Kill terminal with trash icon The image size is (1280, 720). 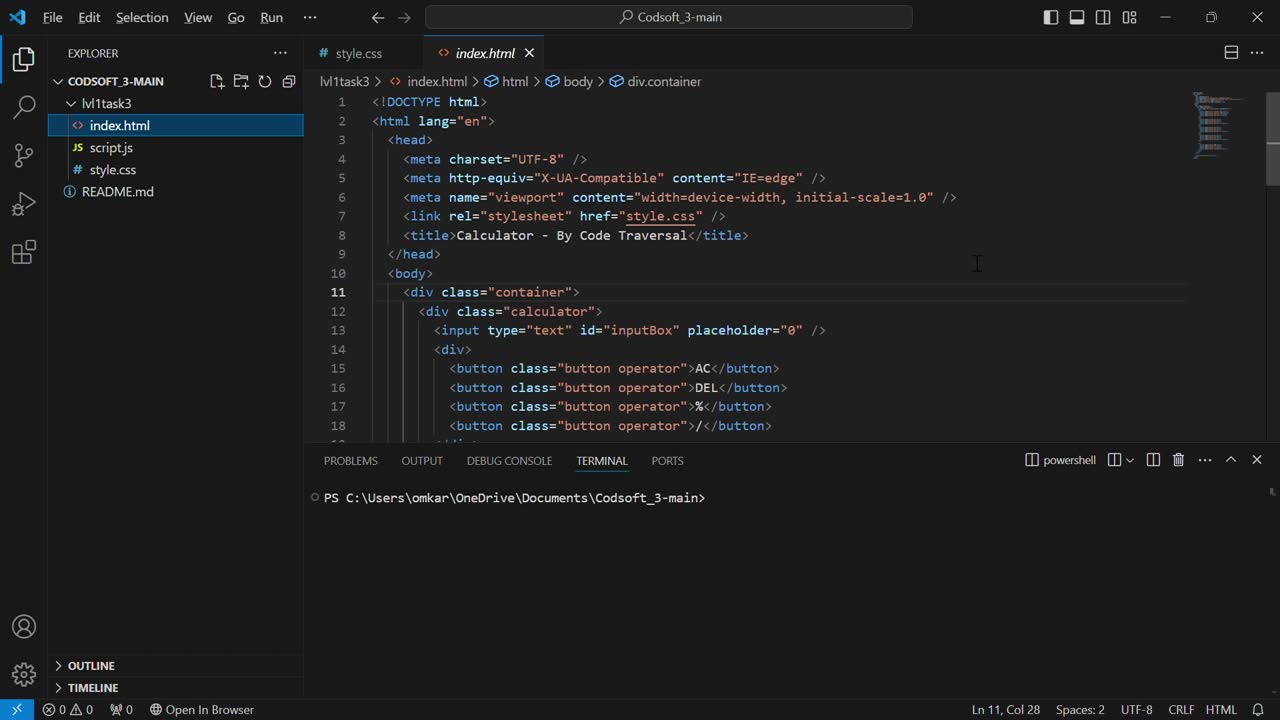pos(1179,460)
